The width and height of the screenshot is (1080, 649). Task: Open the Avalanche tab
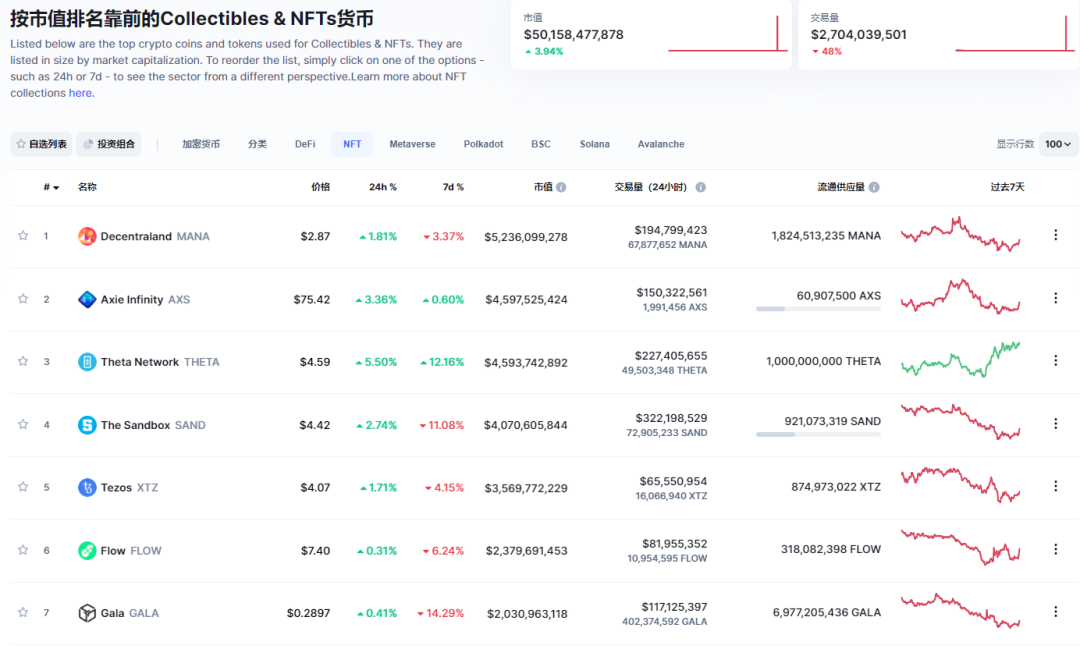coord(661,144)
